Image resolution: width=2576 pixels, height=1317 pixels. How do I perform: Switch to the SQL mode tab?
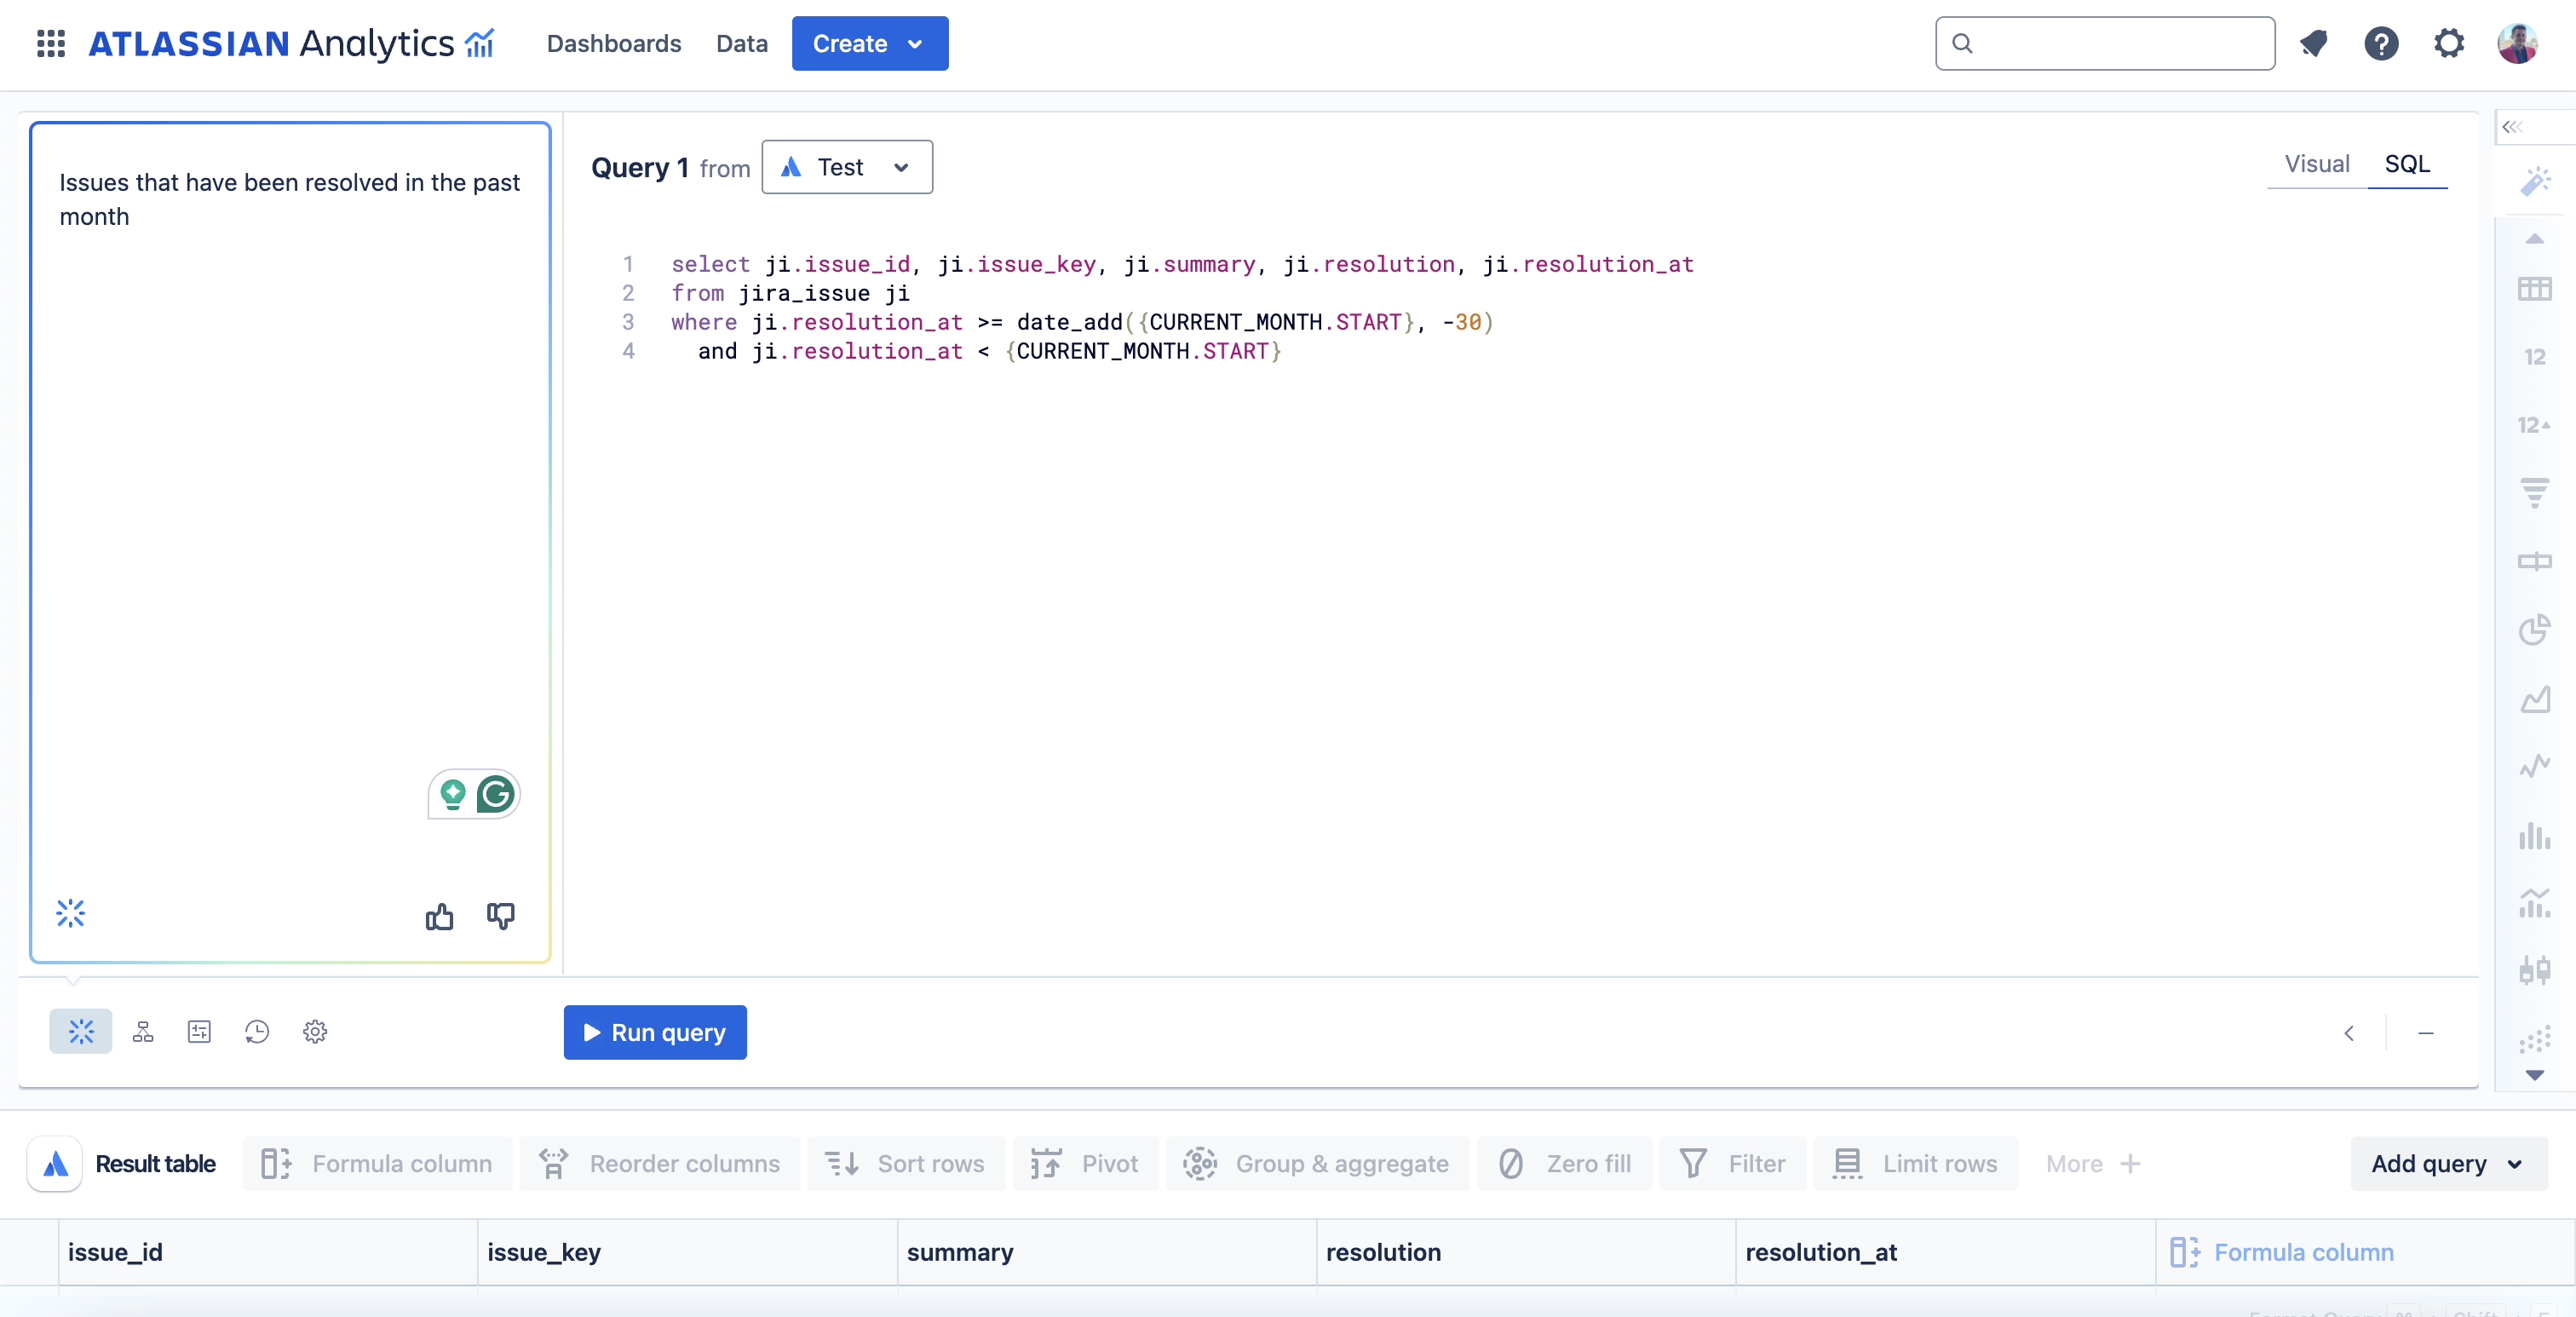tap(2406, 164)
